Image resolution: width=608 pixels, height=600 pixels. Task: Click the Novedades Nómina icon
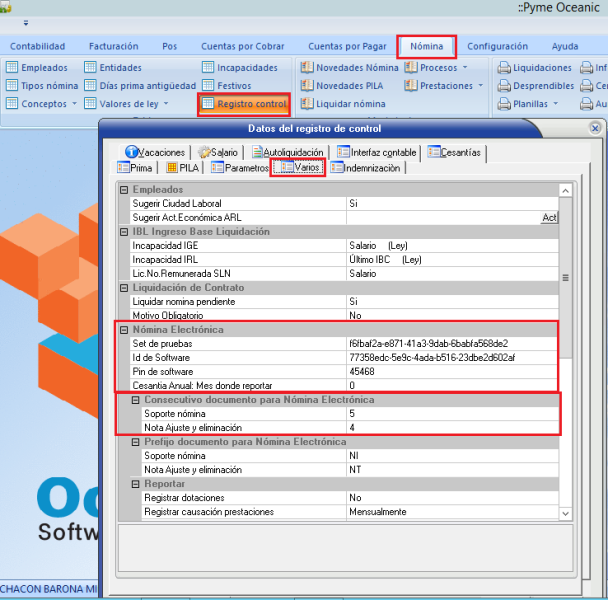[x=308, y=68]
